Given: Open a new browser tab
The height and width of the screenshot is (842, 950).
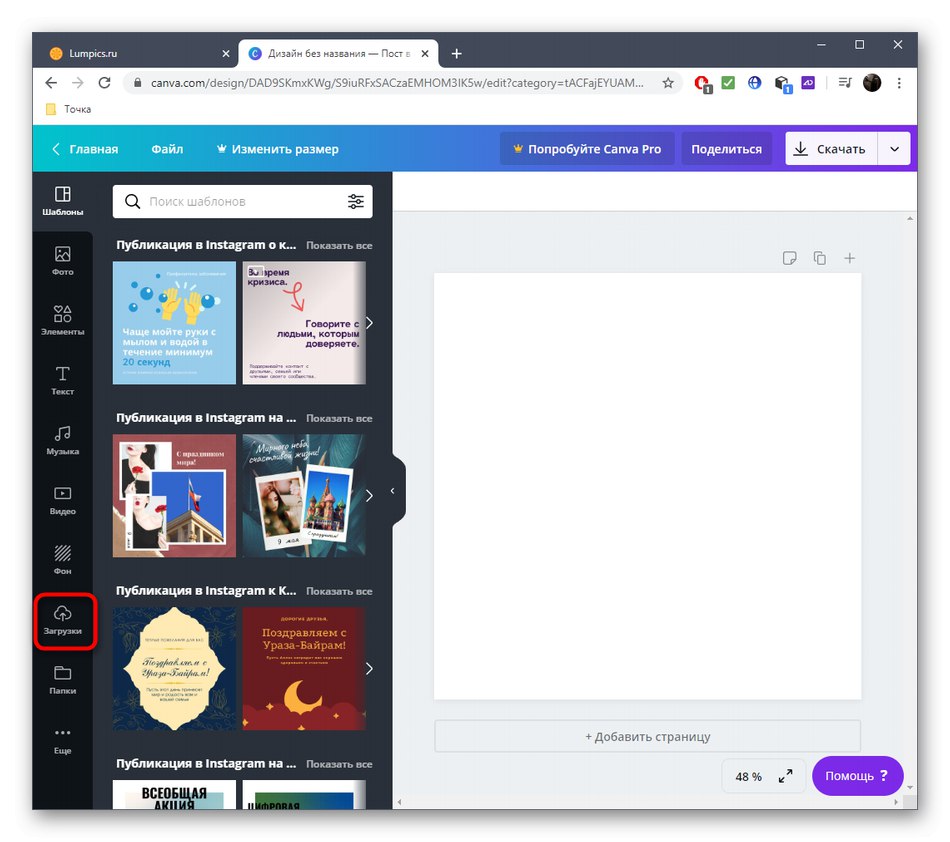Looking at the screenshot, I should (x=457, y=54).
